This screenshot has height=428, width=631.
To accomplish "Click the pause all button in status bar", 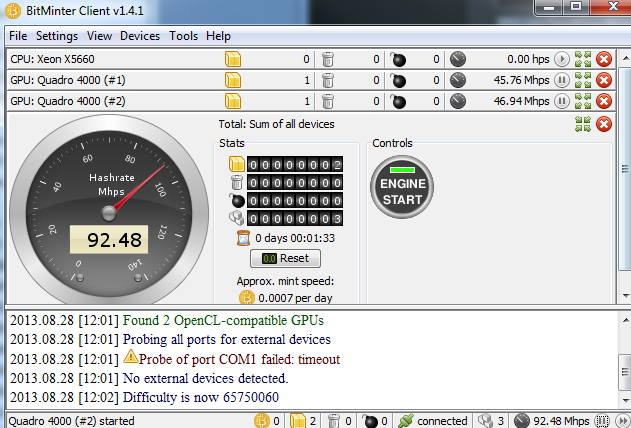I will (602, 421).
